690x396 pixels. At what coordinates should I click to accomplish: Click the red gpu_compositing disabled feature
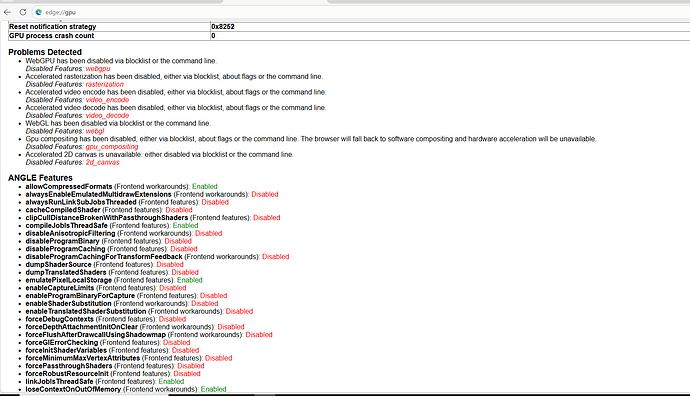point(112,147)
